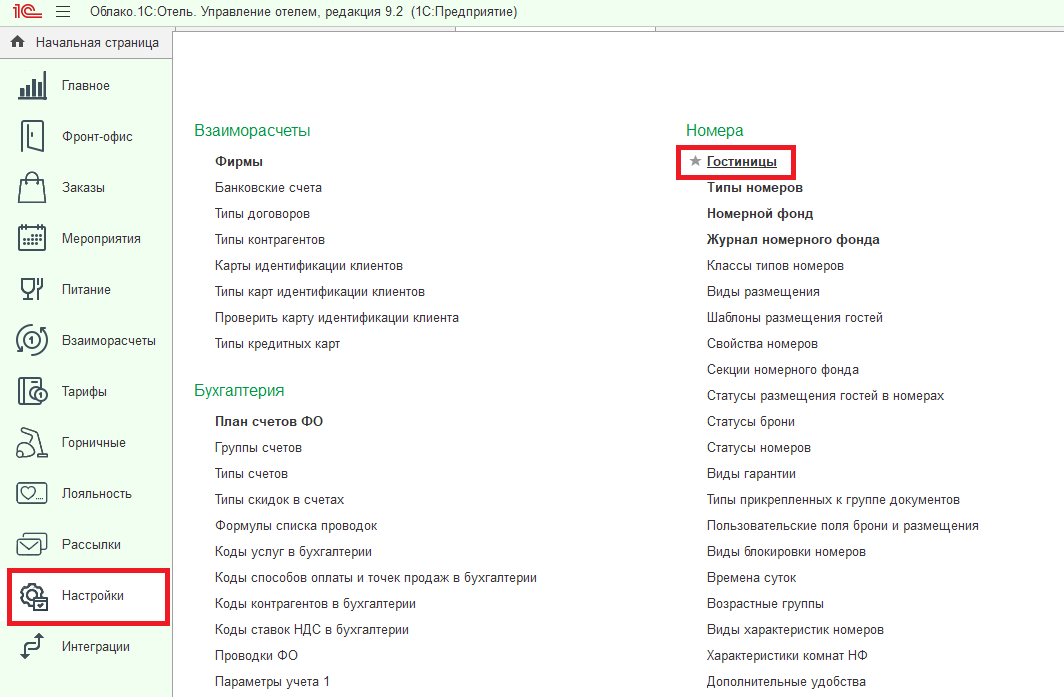
Task: Open Проводки ФО link
Action: (256, 656)
